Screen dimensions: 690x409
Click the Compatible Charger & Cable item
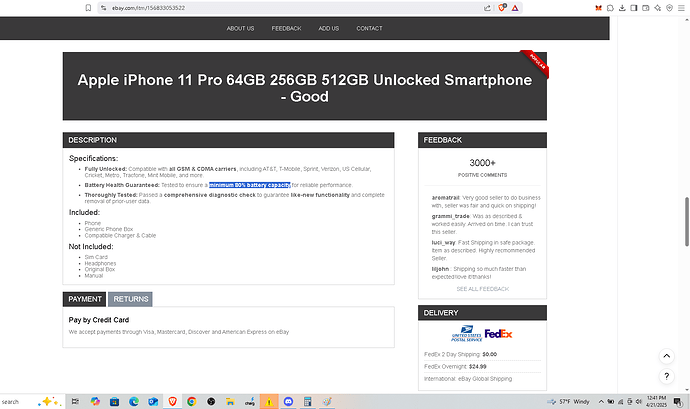[120, 236]
